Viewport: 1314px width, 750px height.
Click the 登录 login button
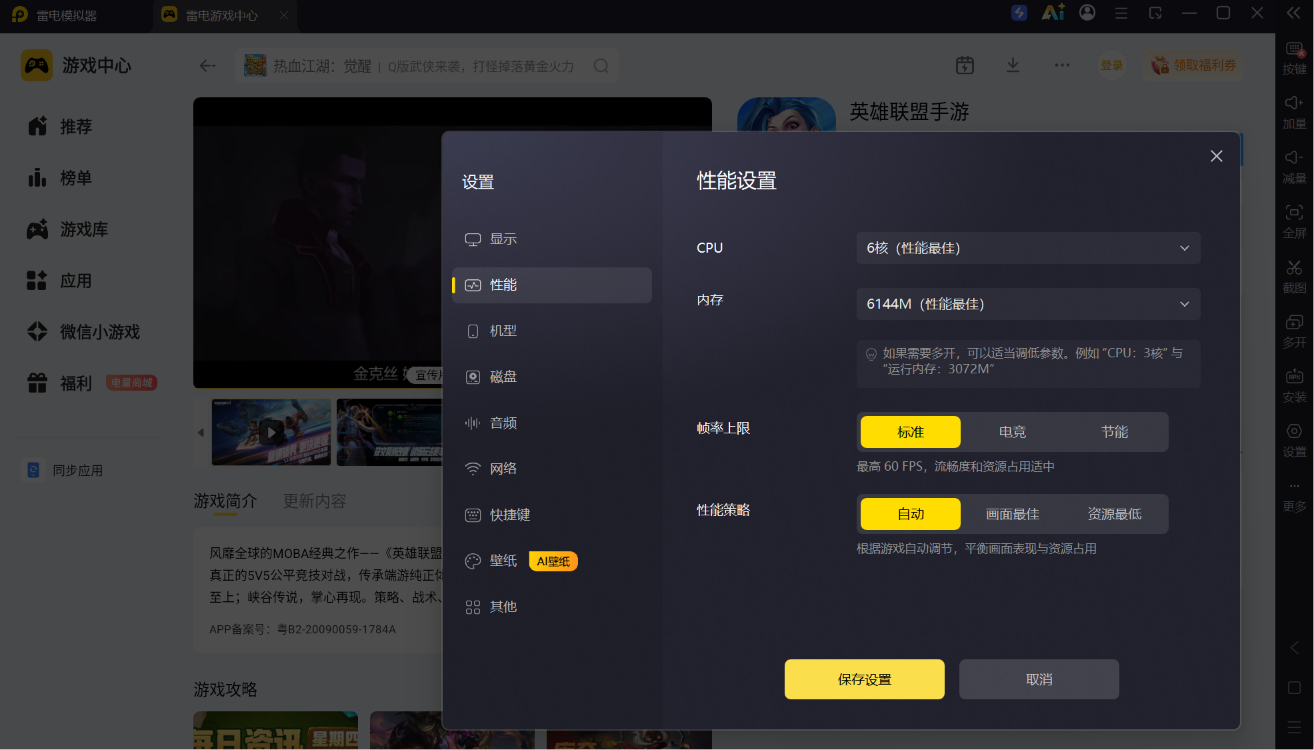pos(1112,65)
